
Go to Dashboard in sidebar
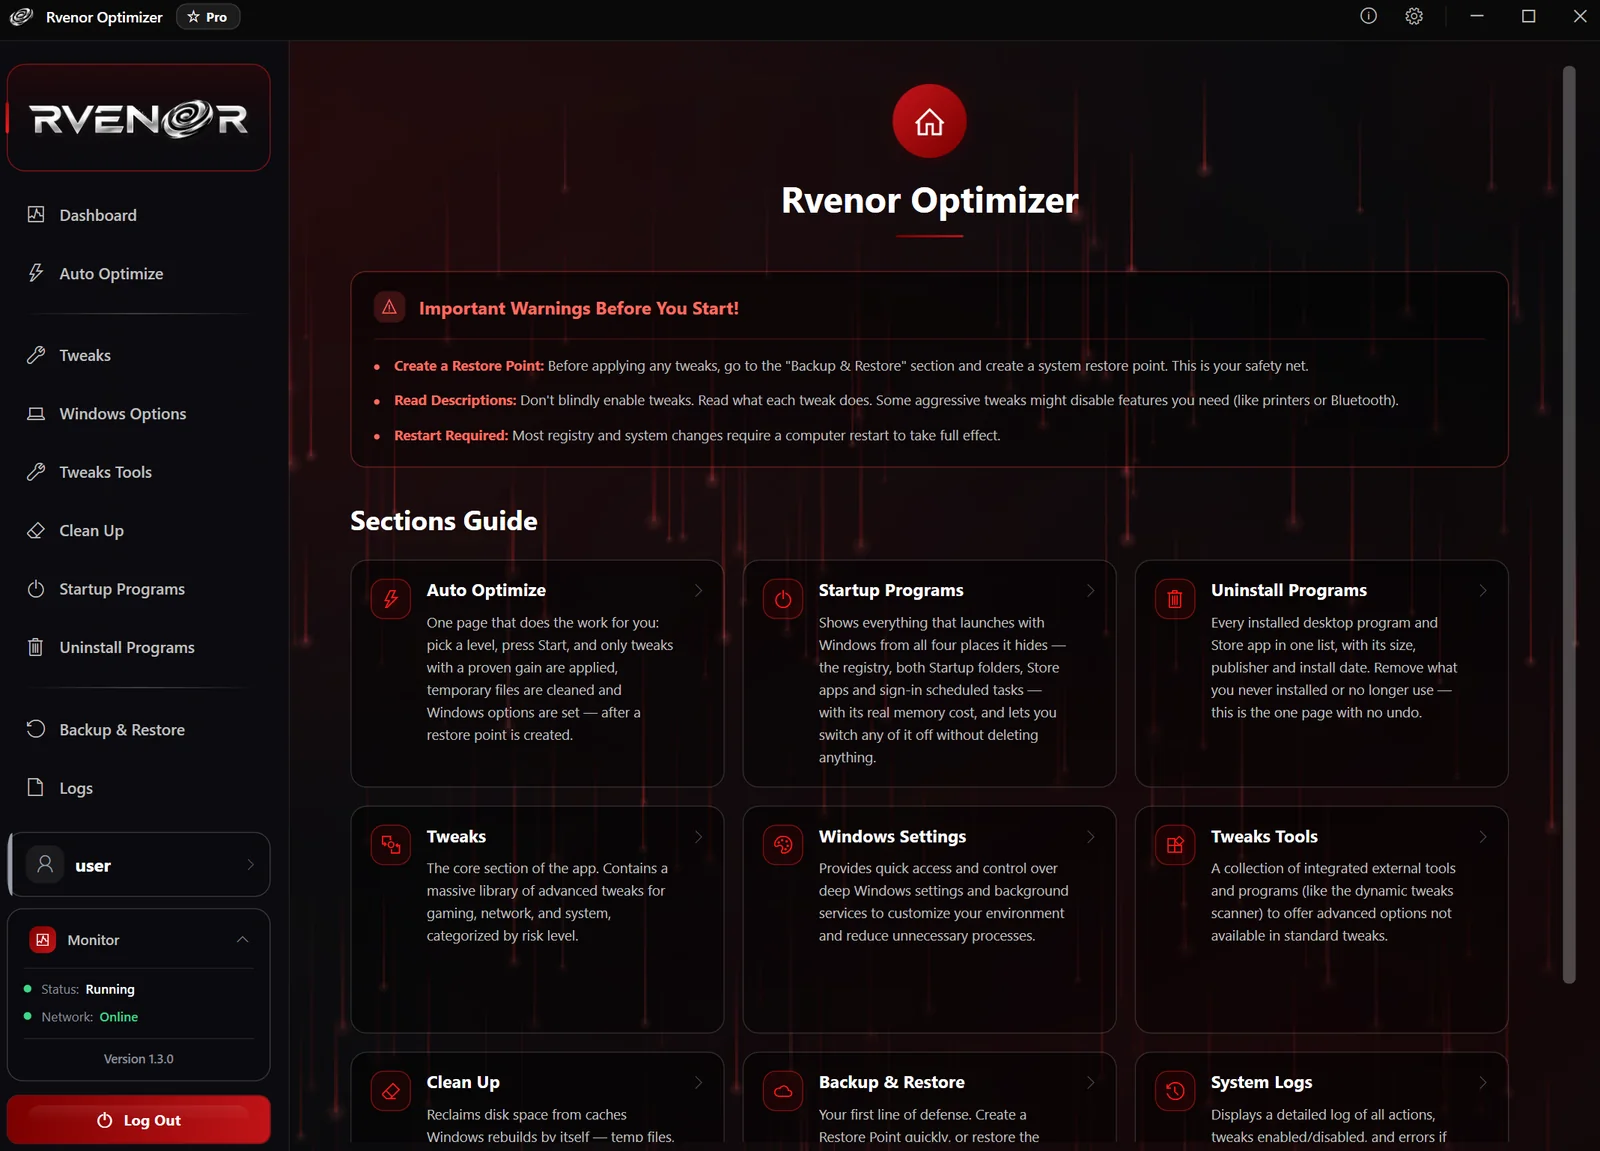[x=139, y=215]
